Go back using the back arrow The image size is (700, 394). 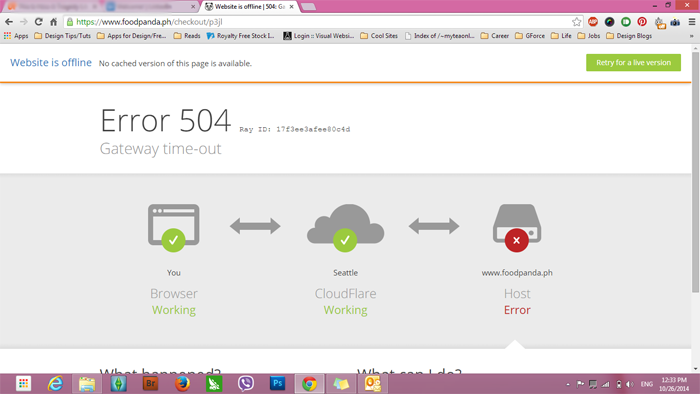[x=9, y=21]
